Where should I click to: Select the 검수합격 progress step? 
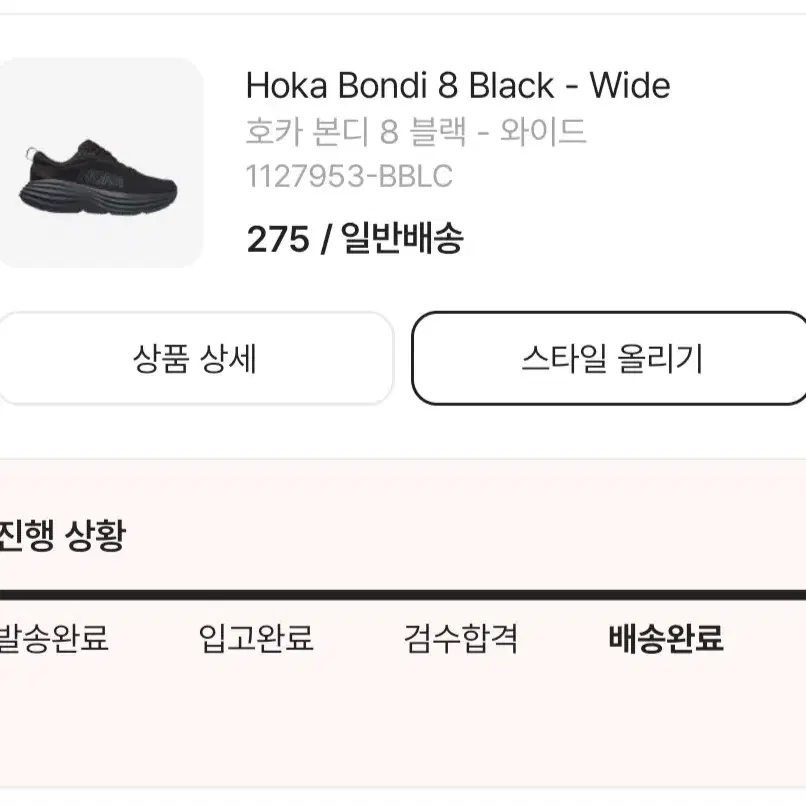461,639
